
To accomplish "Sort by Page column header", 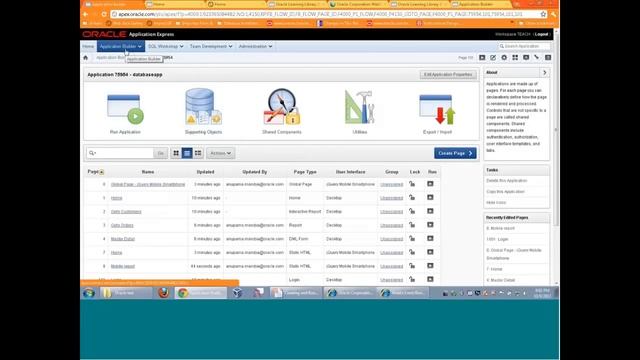I will pyautogui.click(x=96, y=172).
